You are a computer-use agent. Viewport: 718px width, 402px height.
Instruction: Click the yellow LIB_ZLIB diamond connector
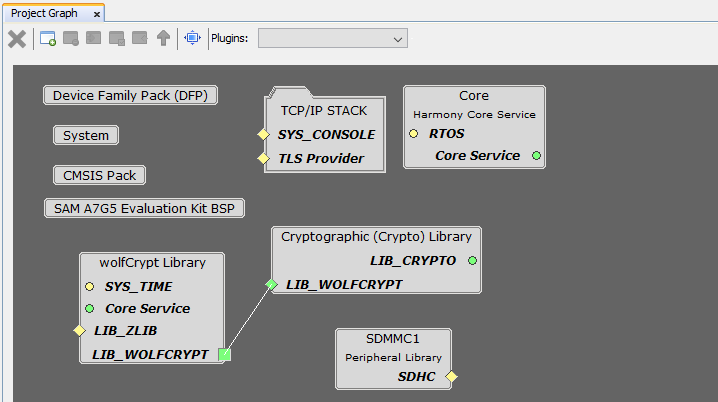tap(79, 331)
